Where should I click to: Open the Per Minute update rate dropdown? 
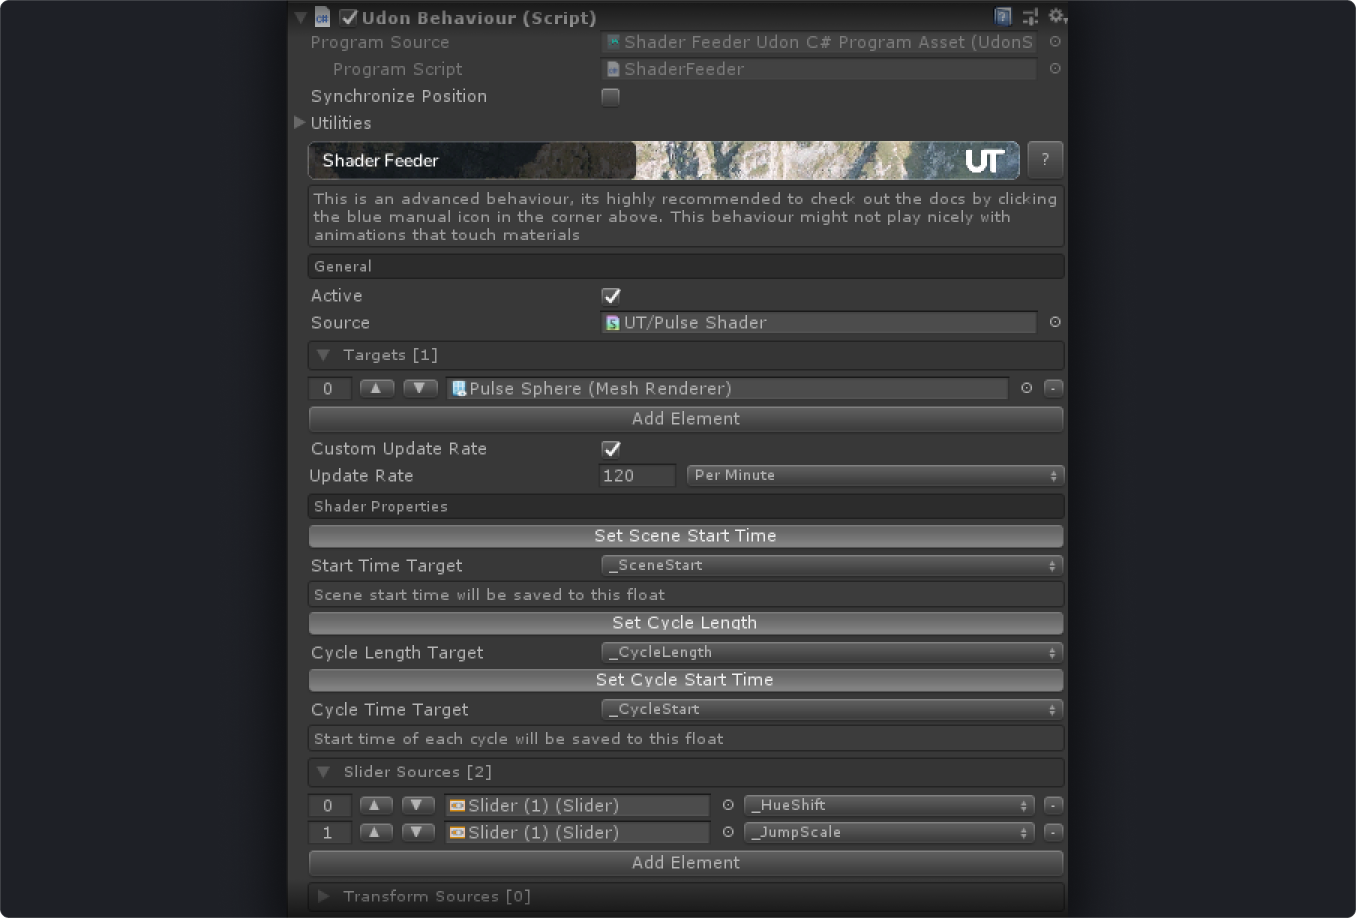[875, 476]
